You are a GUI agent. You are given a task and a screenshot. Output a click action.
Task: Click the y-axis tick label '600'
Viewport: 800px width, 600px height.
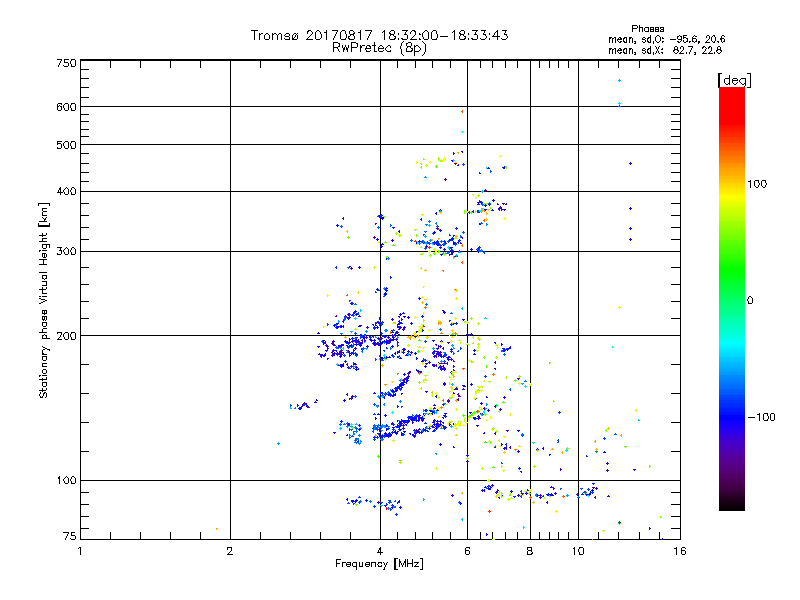[x=66, y=107]
